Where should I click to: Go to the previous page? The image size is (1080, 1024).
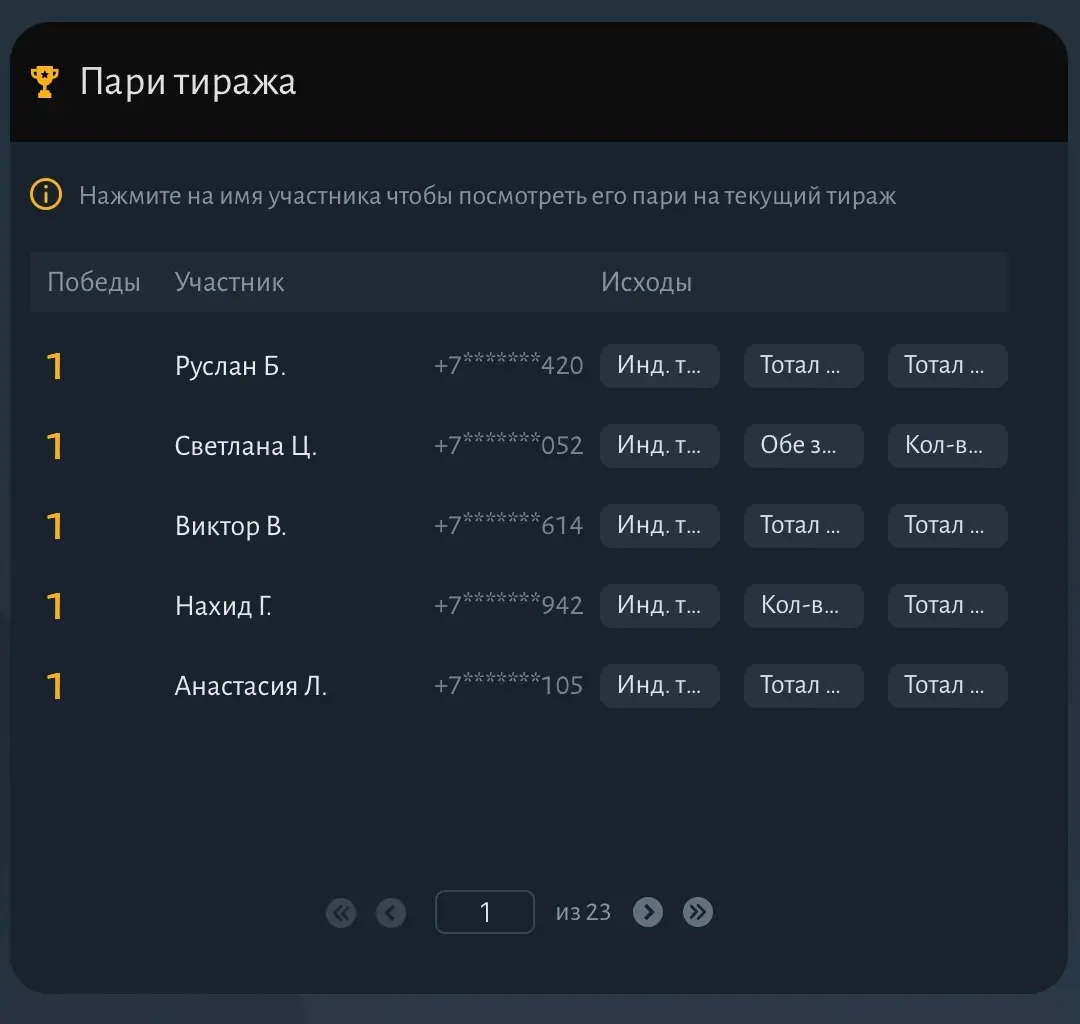point(391,912)
